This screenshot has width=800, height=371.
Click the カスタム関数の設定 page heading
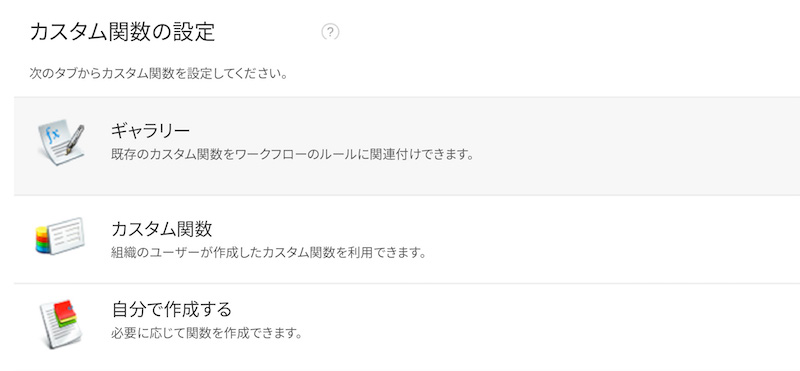[x=122, y=32]
